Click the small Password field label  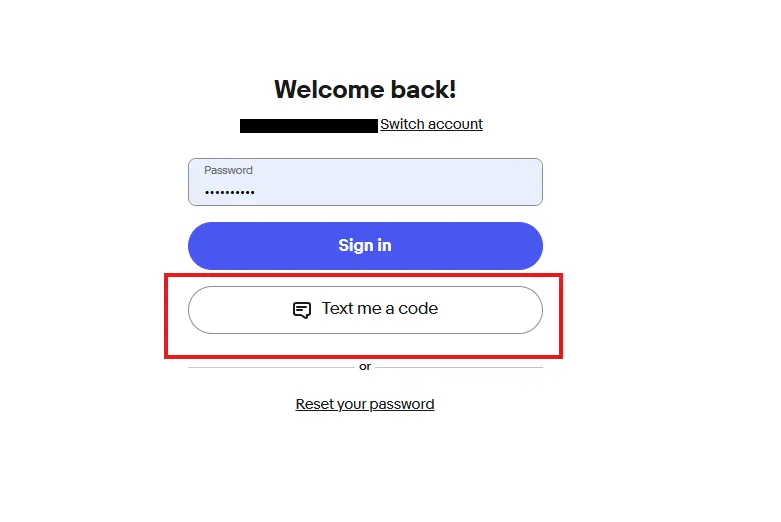[x=228, y=170]
